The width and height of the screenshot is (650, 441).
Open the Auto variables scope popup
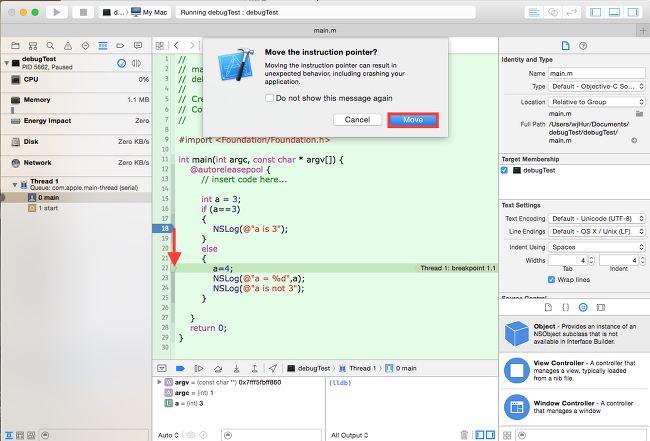pyautogui.click(x=168, y=435)
